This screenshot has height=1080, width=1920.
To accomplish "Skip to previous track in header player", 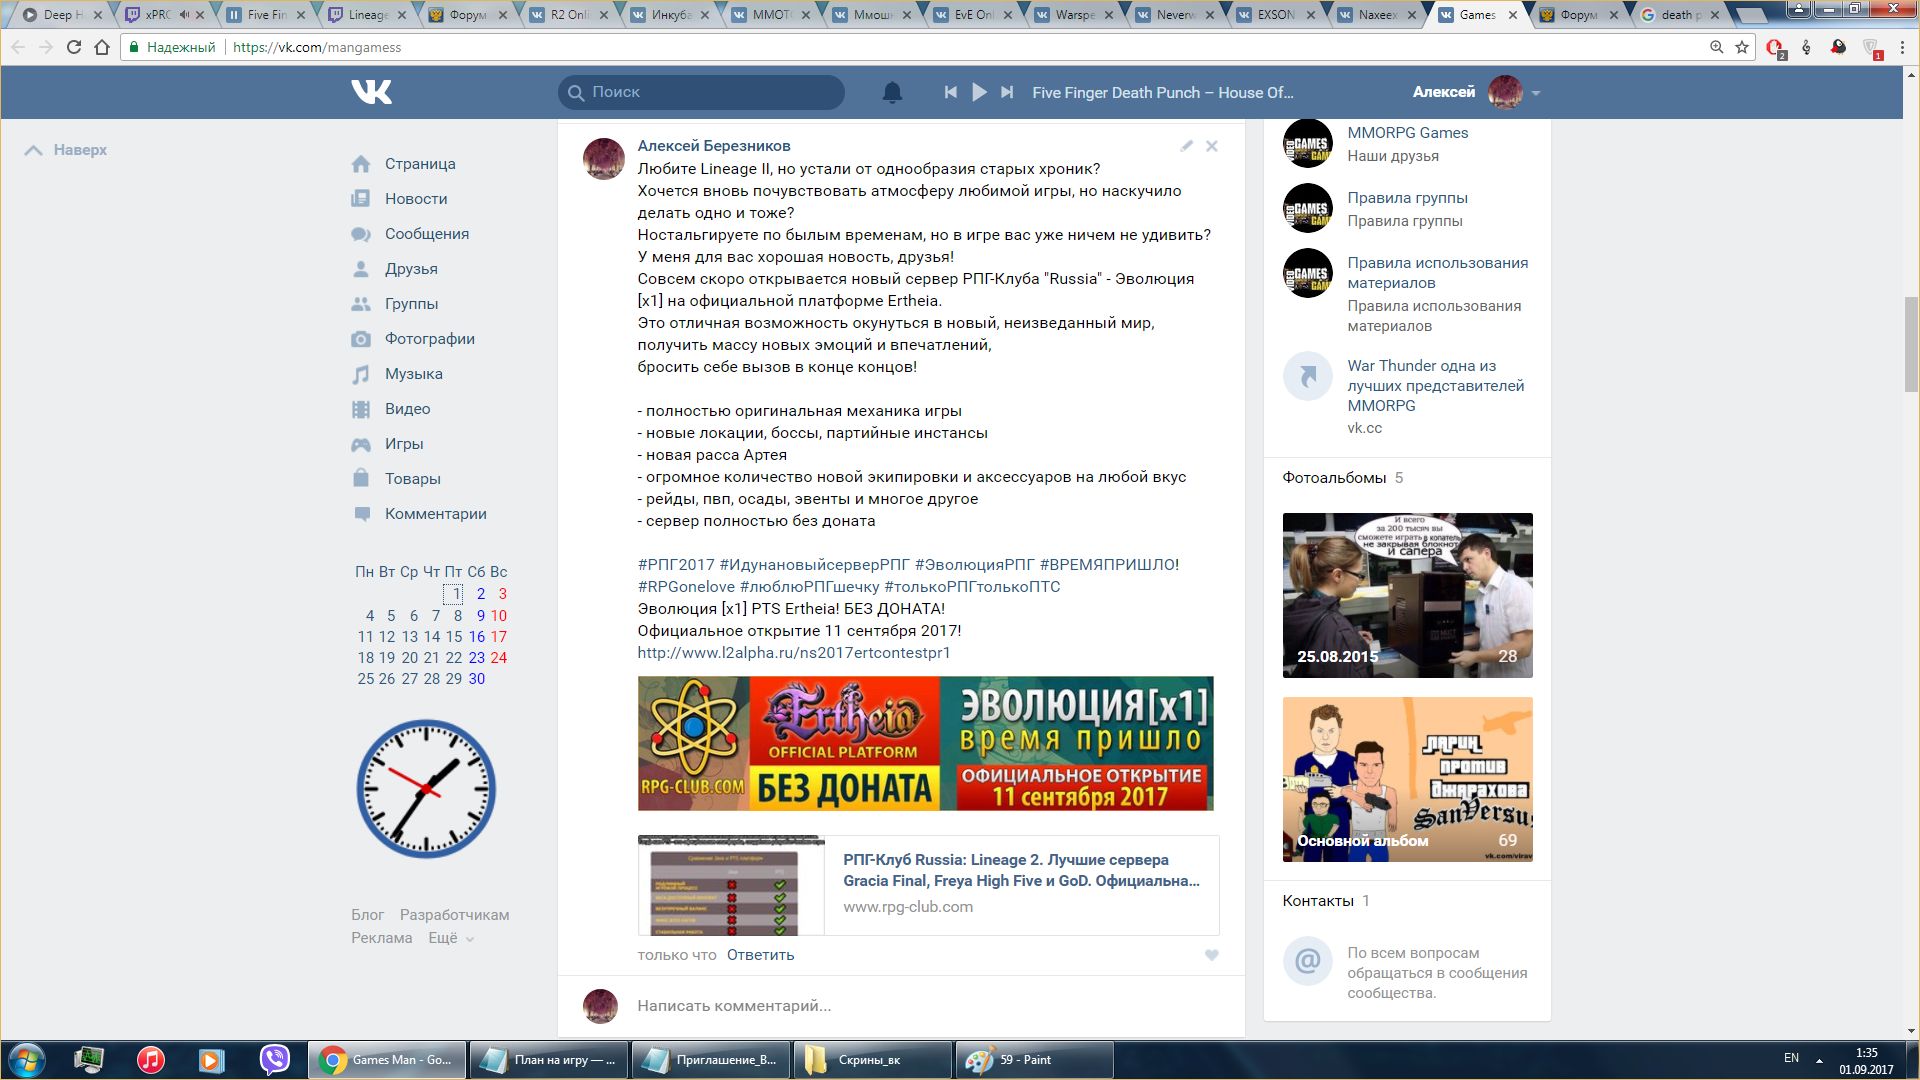I will pyautogui.click(x=950, y=92).
